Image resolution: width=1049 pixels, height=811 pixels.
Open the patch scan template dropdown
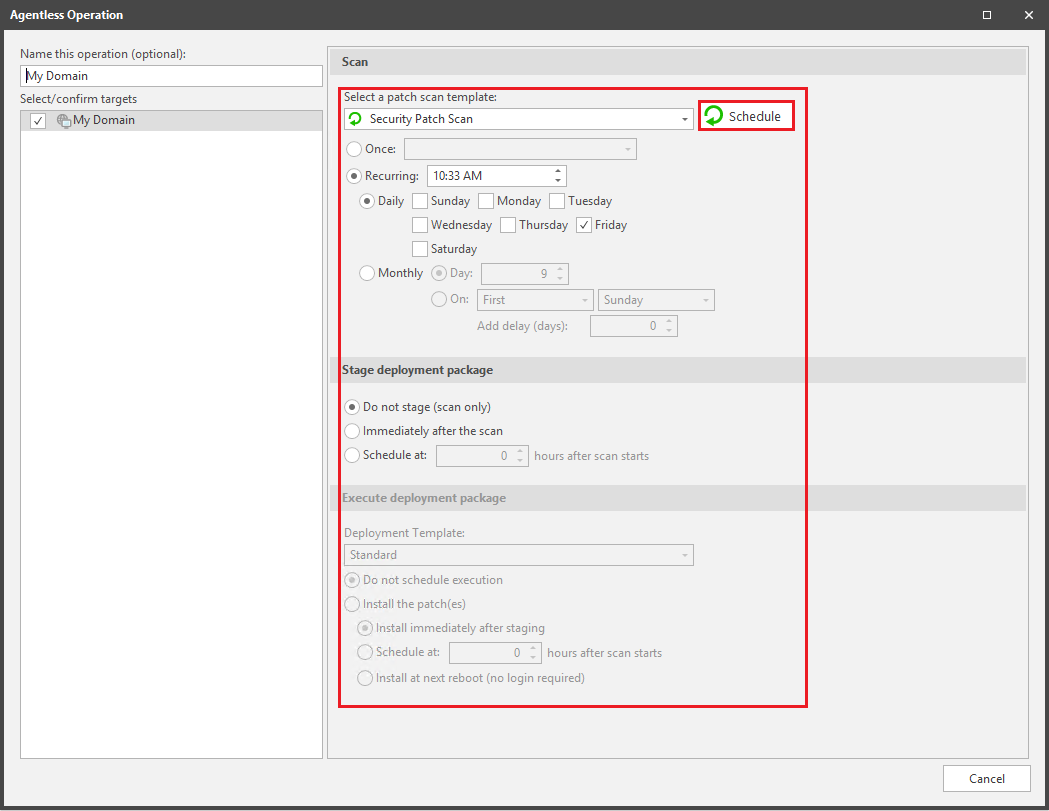[x=683, y=118]
